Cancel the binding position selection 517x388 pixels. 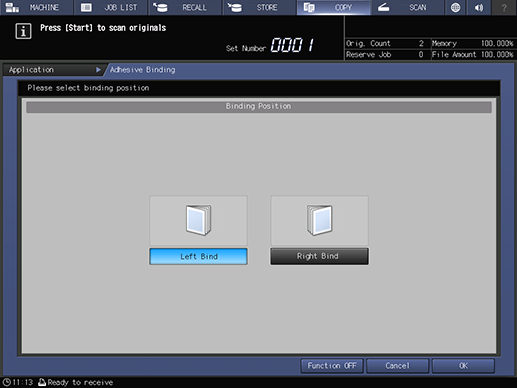(x=397, y=366)
